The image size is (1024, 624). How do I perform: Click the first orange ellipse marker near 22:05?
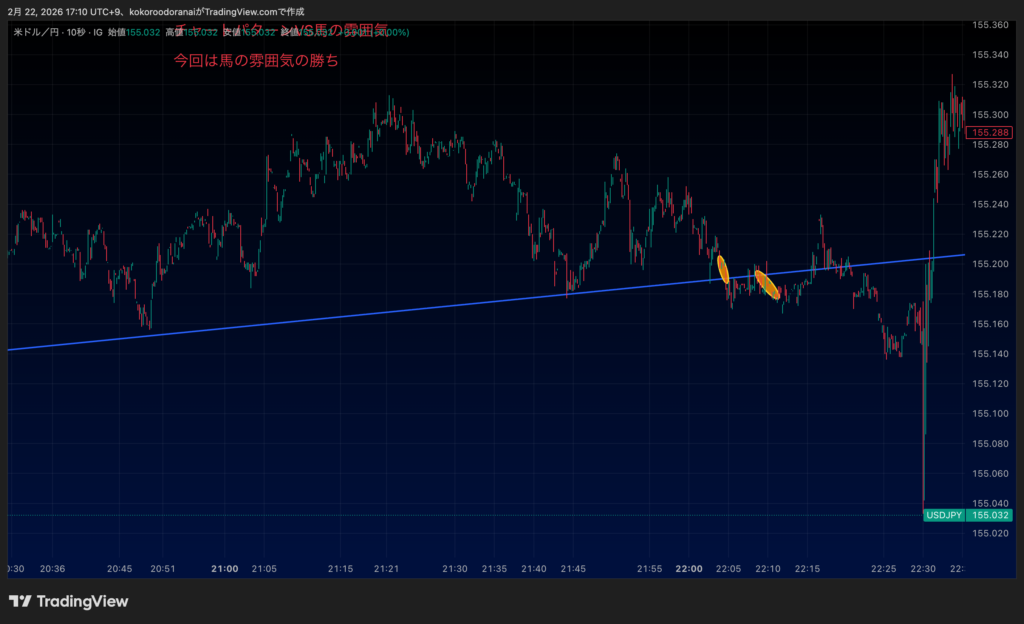coord(722,268)
